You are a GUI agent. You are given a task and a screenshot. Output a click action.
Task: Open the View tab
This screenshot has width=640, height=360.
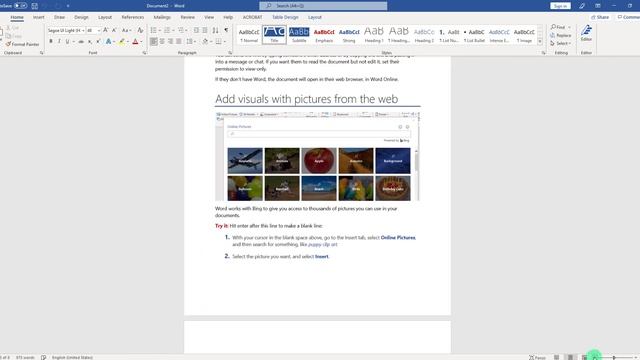[209, 17]
